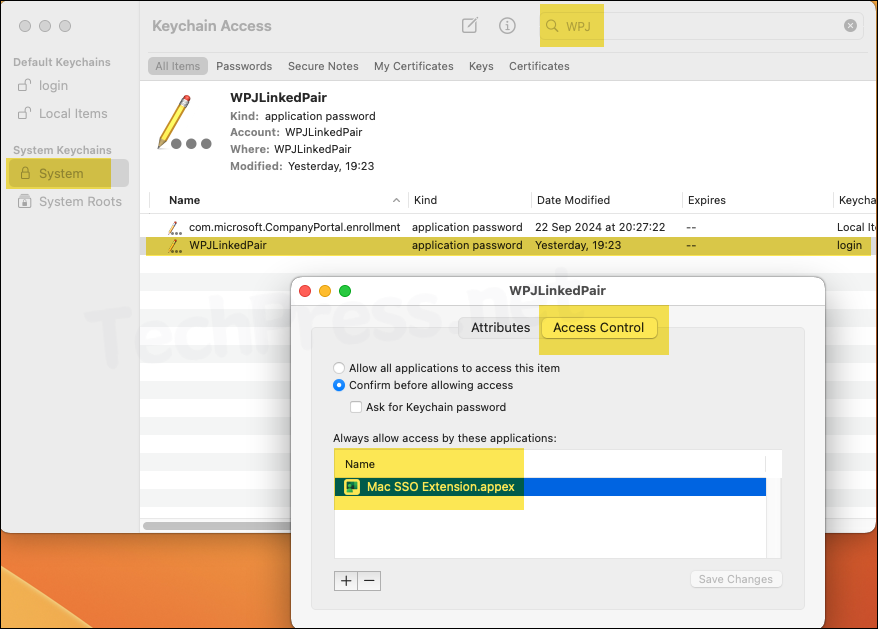Image resolution: width=878 pixels, height=629 pixels.
Task: Open the Secure Notes tab
Action: coord(323,66)
